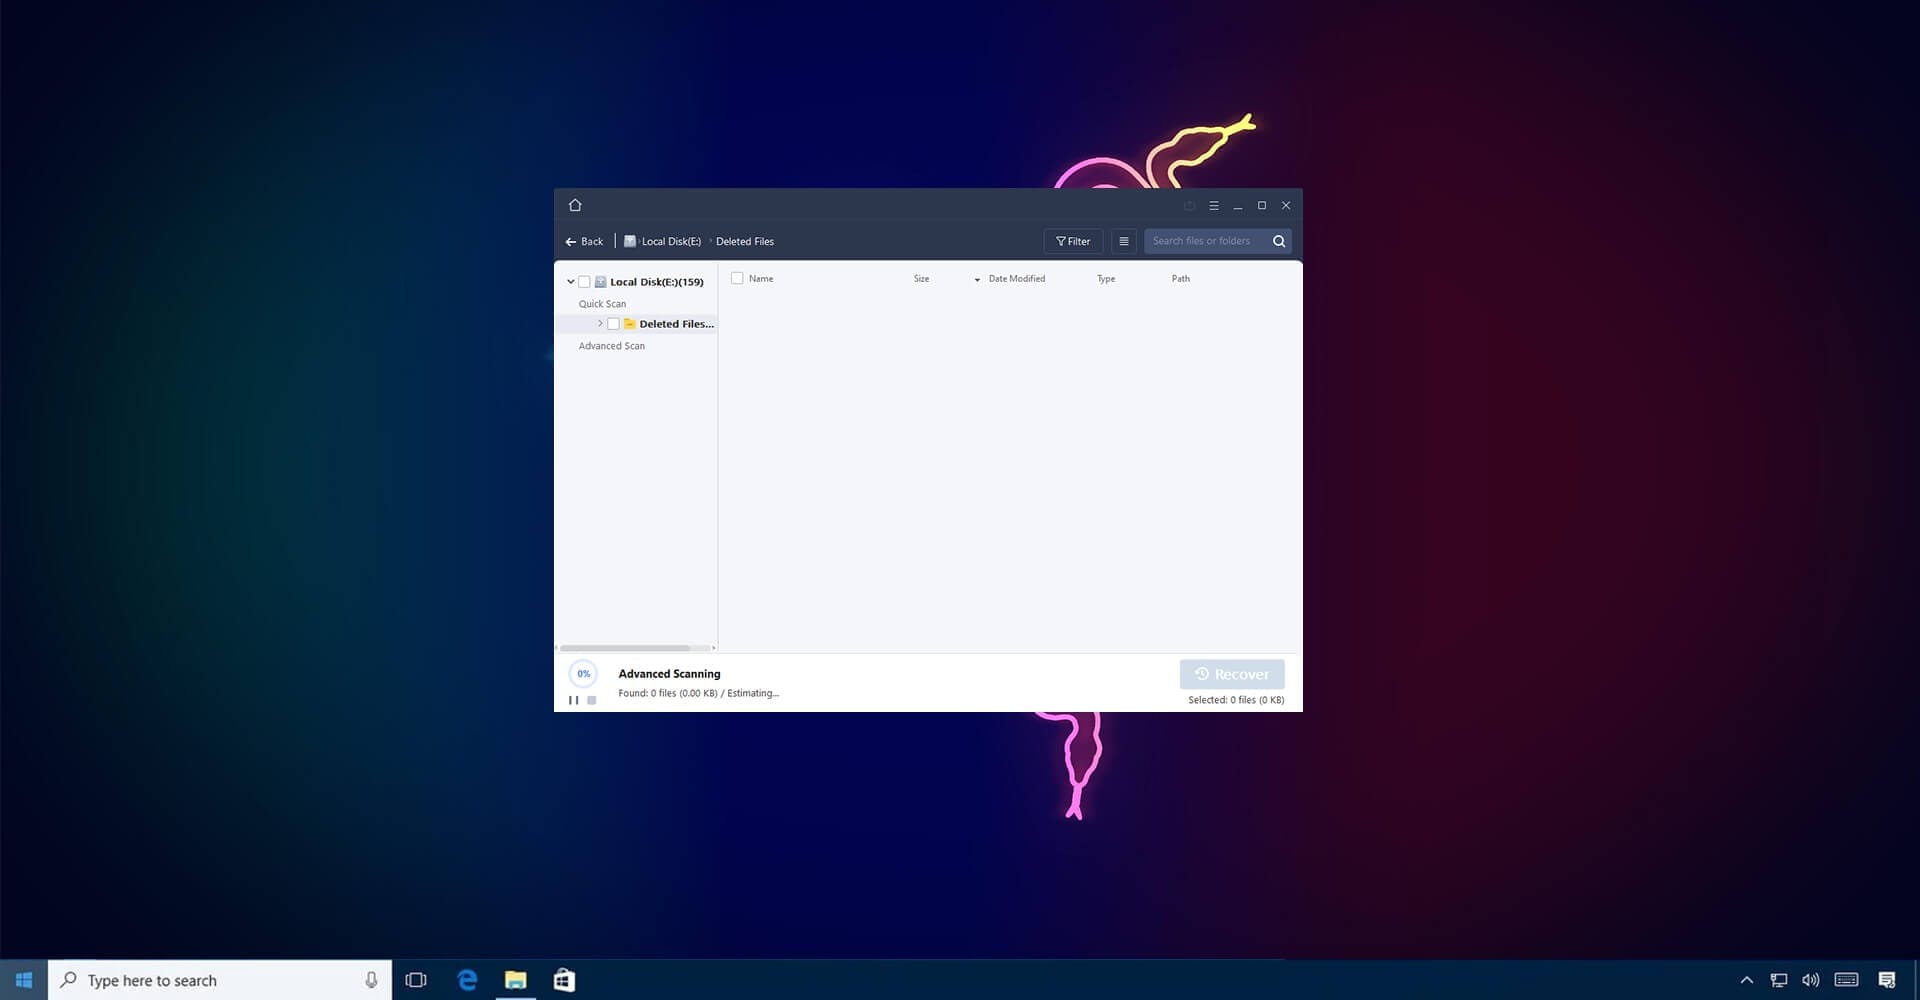
Task: Click the Found: 0 files status text
Action: [x=698, y=693]
